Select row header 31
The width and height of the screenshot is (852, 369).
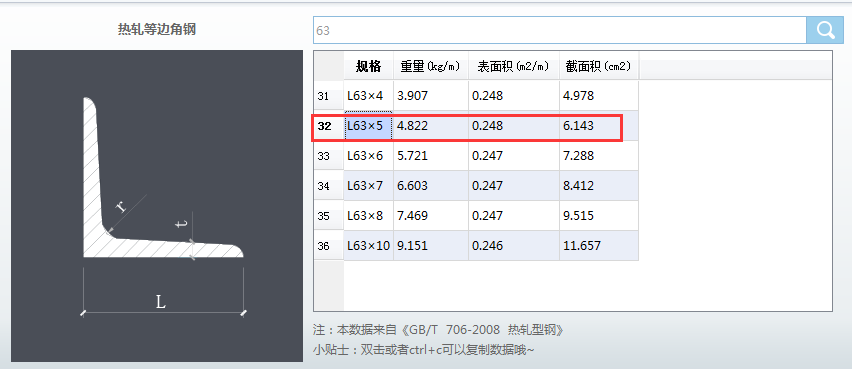click(329, 96)
